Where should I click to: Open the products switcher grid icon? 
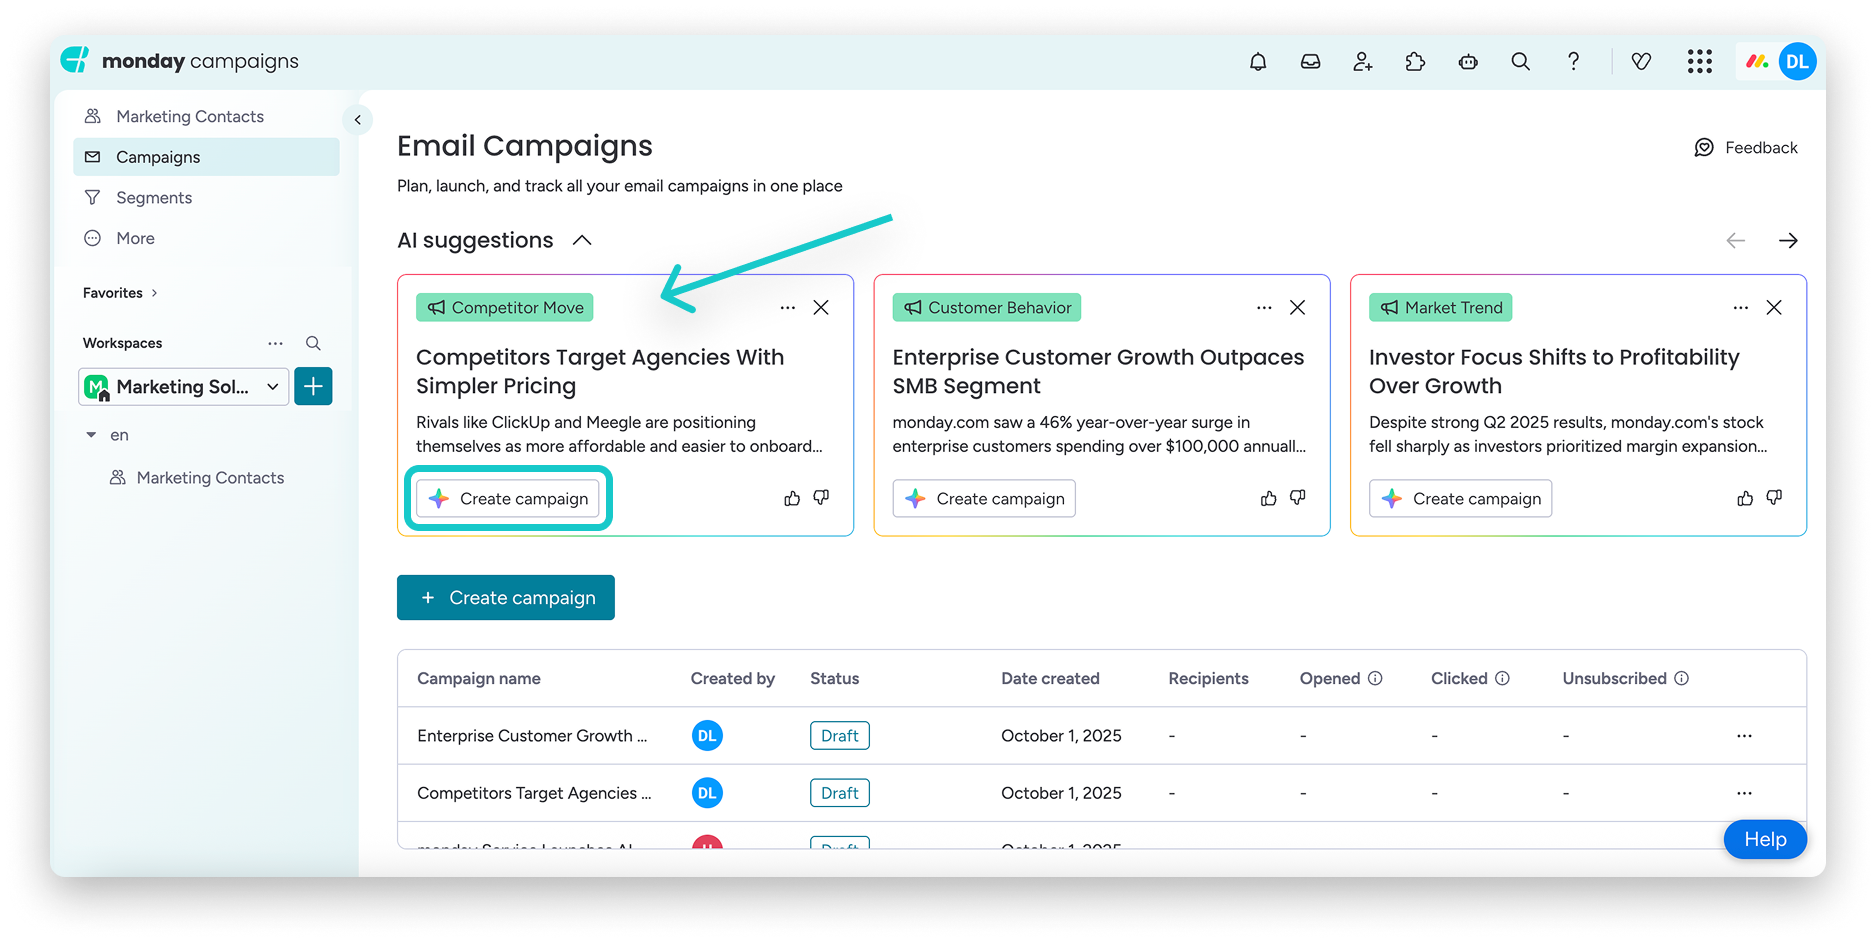(1700, 62)
